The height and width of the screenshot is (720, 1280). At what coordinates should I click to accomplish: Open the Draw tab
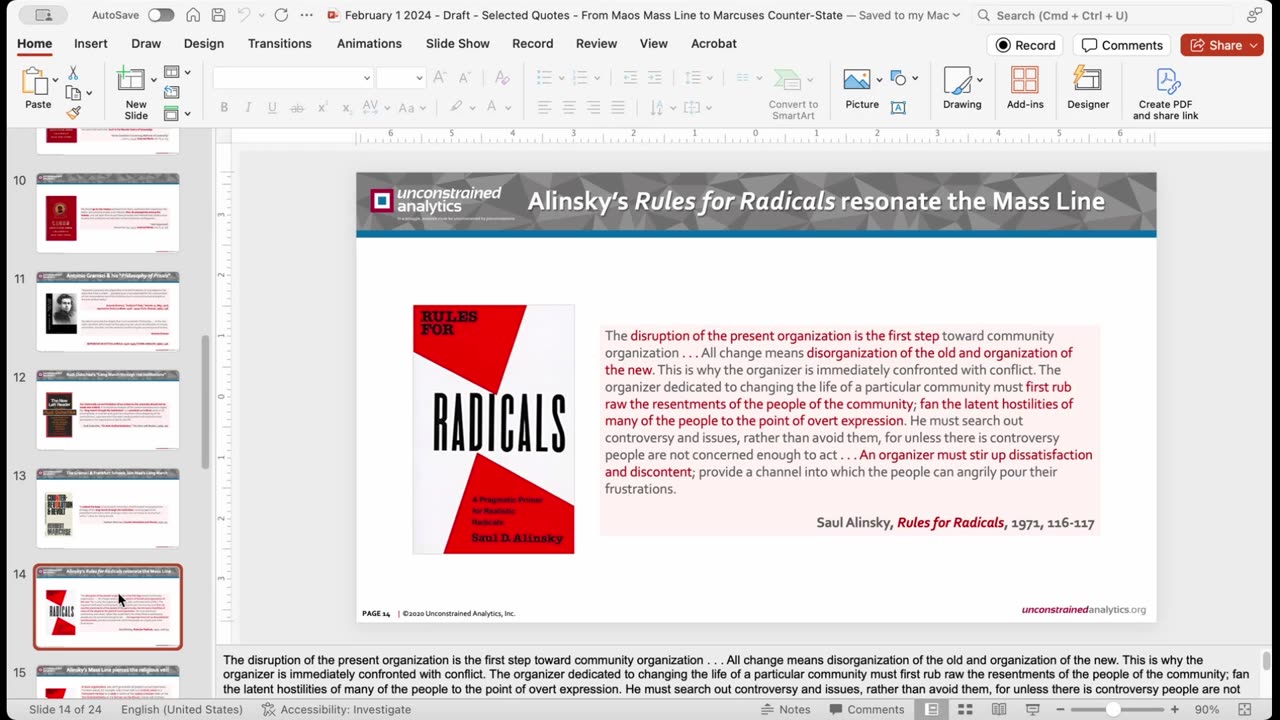[x=146, y=44]
